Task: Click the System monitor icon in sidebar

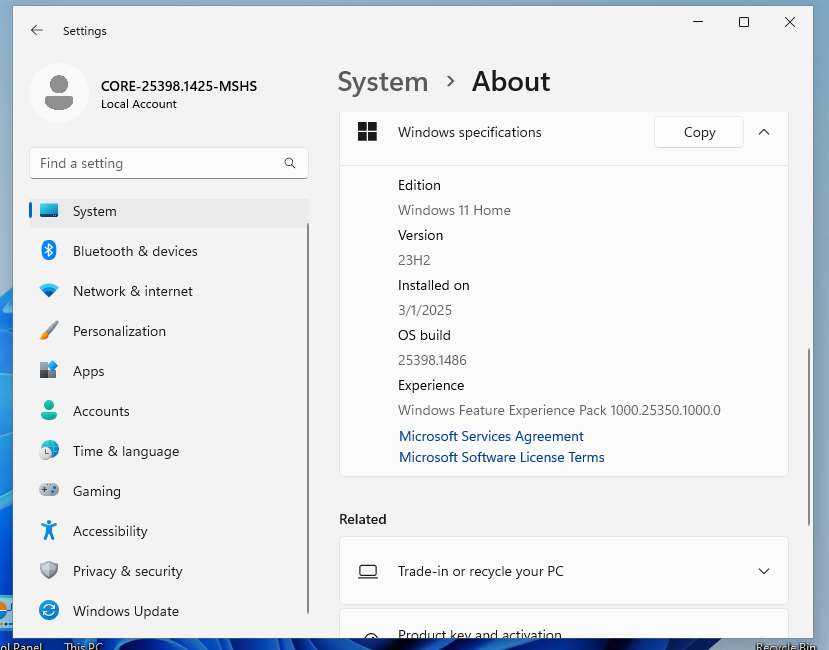Action: 49,210
